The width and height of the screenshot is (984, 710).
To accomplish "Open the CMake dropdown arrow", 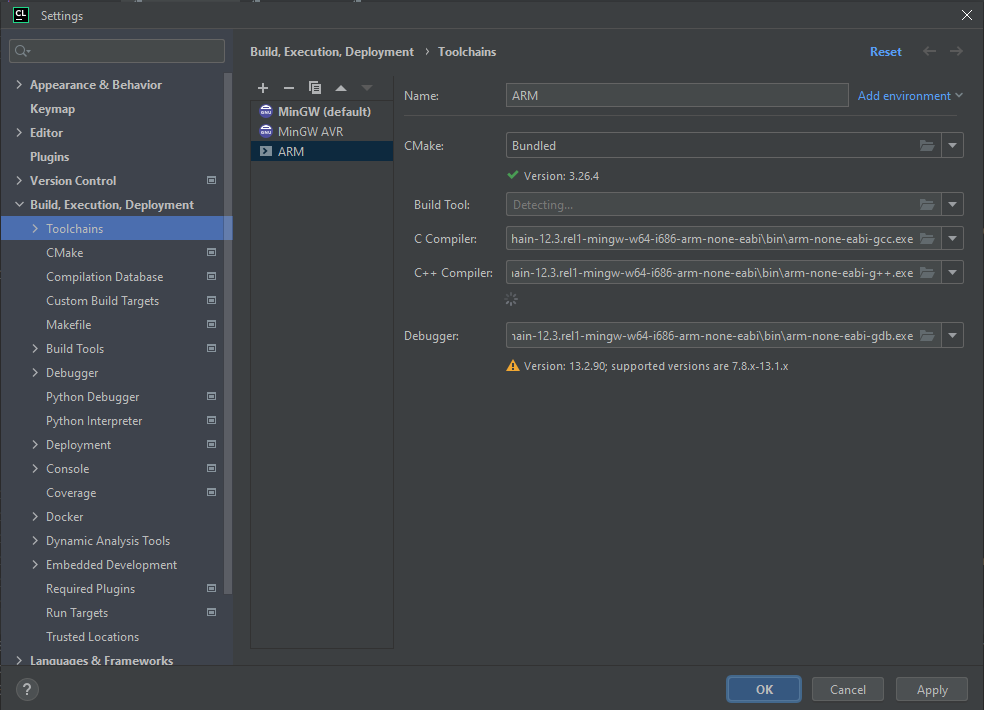I will pyautogui.click(x=952, y=146).
